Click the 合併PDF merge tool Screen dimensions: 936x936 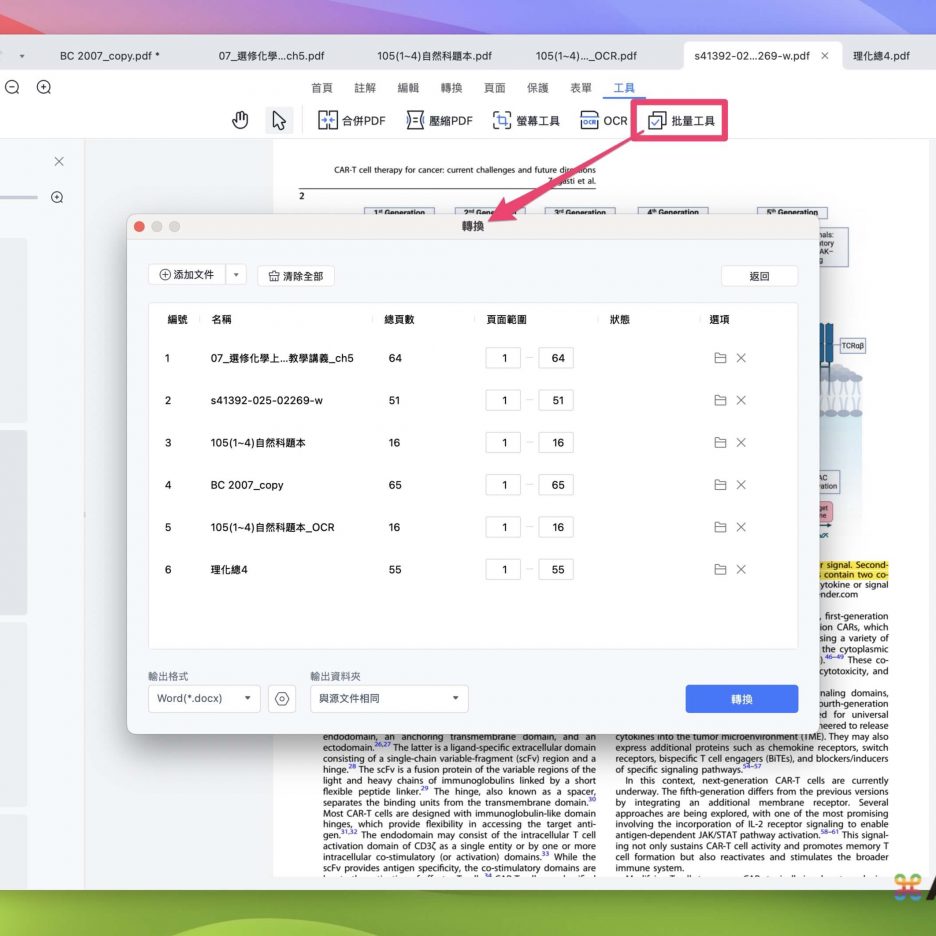click(x=351, y=121)
